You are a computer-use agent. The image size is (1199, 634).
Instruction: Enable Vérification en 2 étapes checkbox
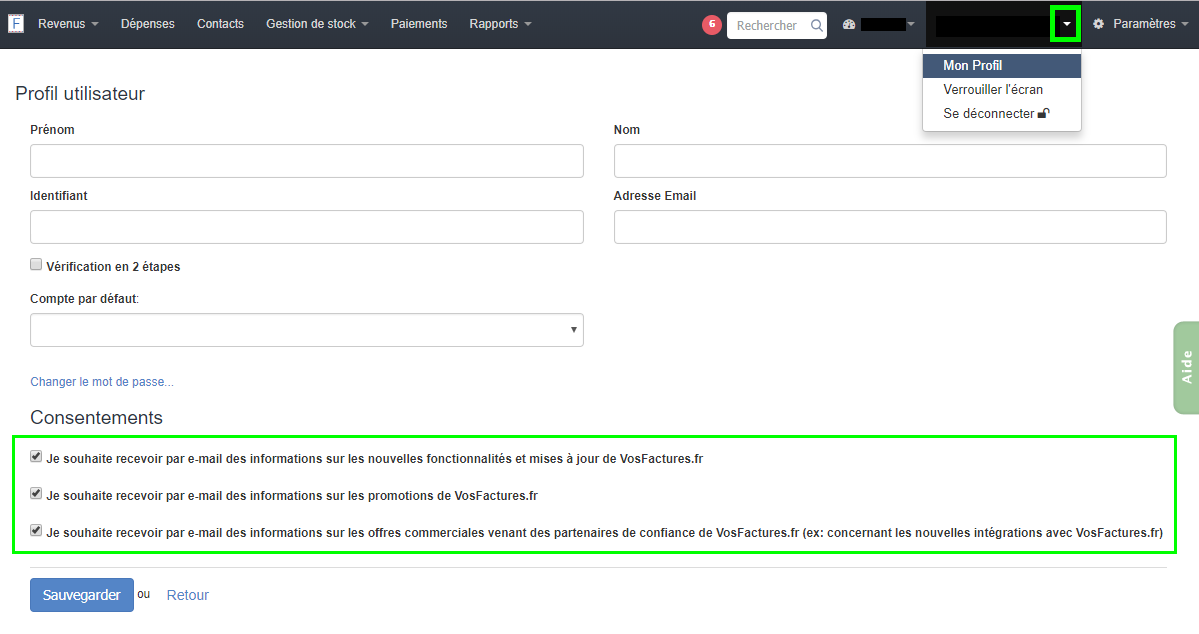(x=36, y=265)
